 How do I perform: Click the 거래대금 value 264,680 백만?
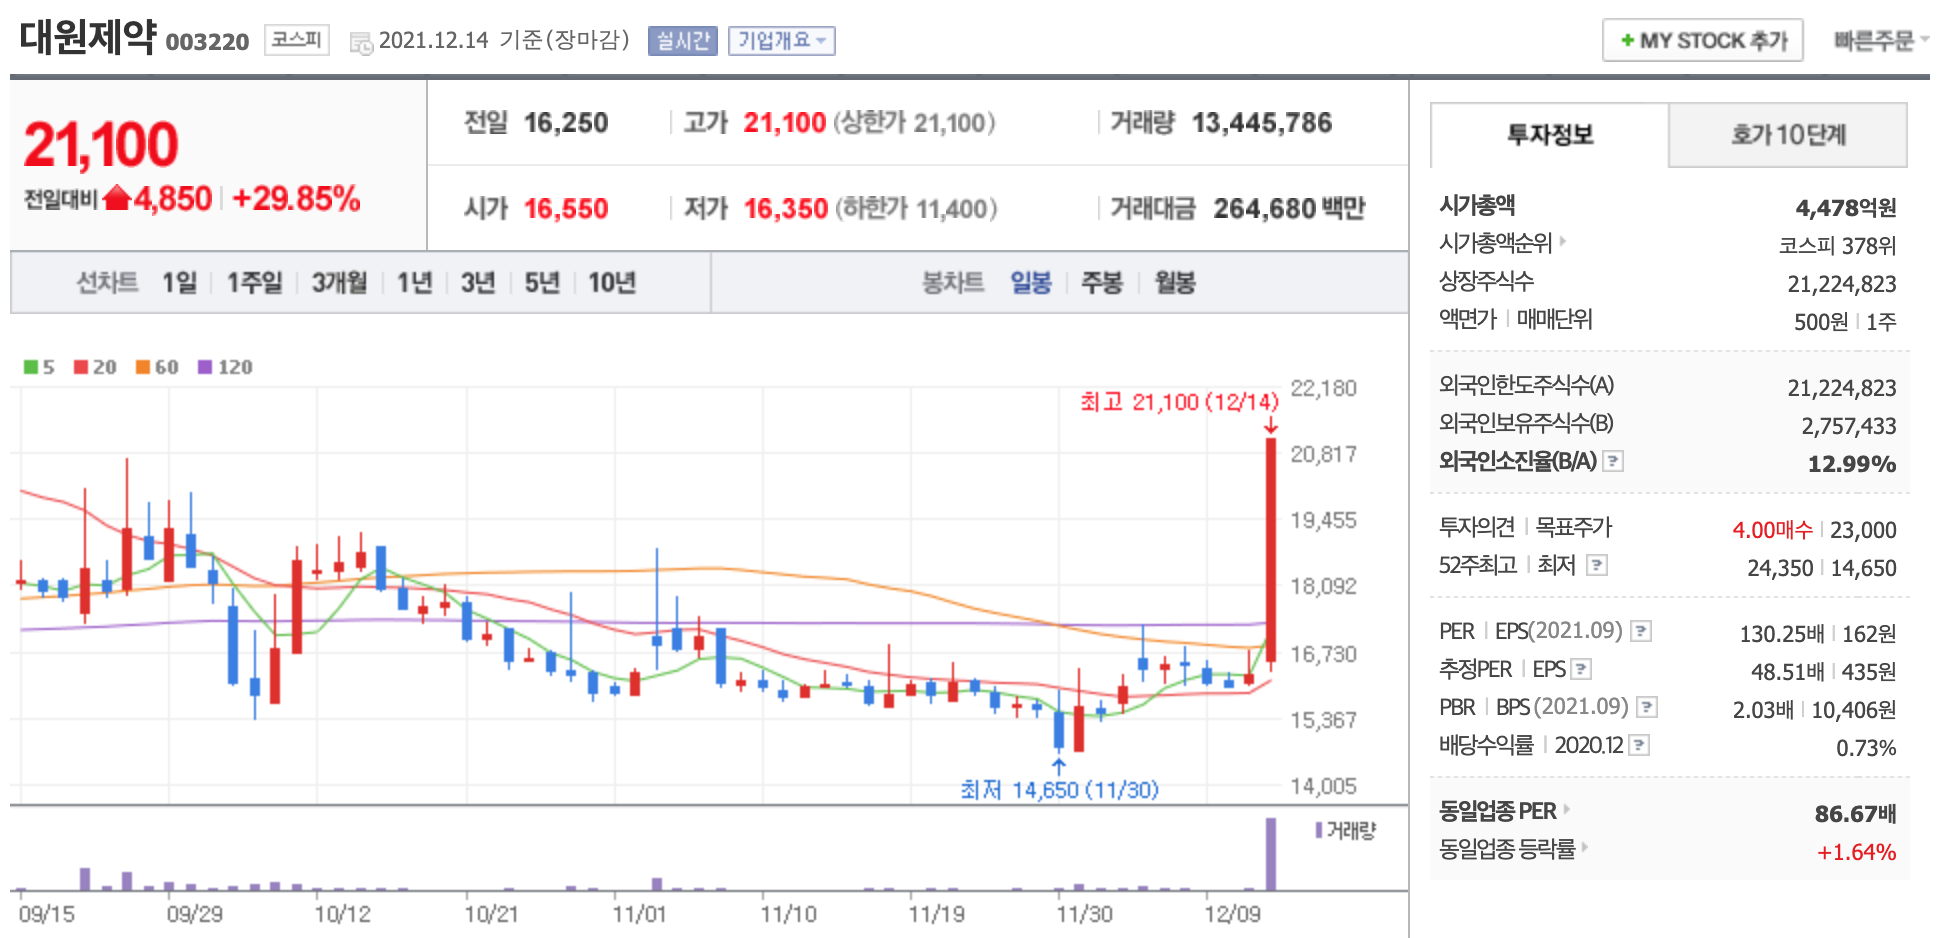point(1289,209)
